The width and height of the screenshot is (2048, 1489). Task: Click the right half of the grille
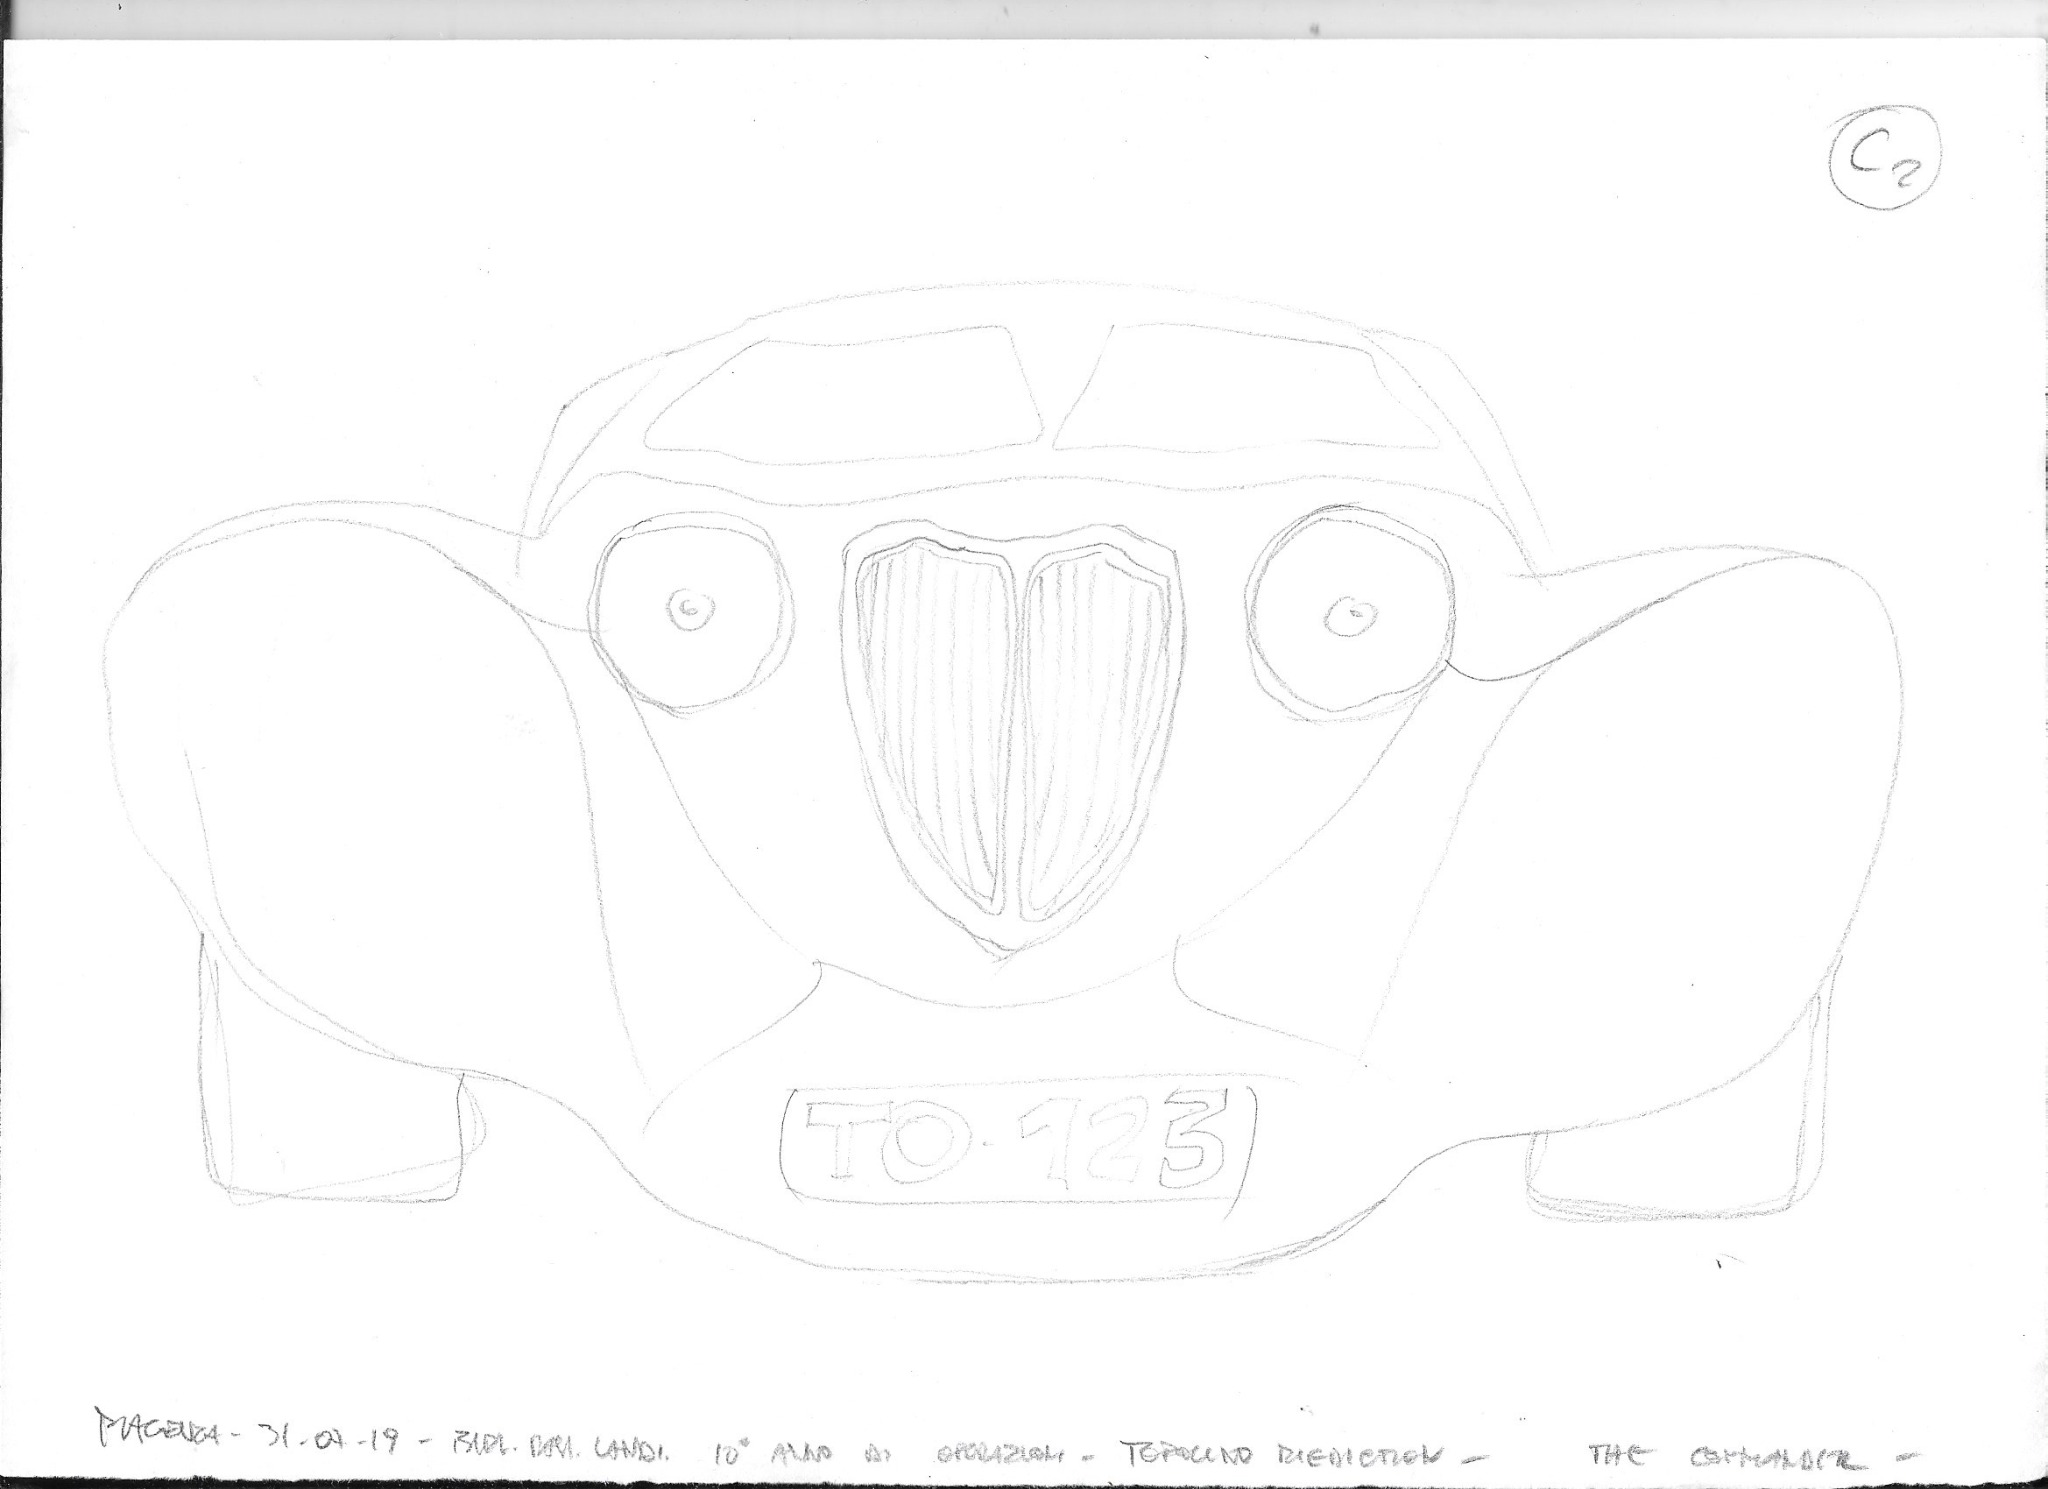pos(1096,730)
